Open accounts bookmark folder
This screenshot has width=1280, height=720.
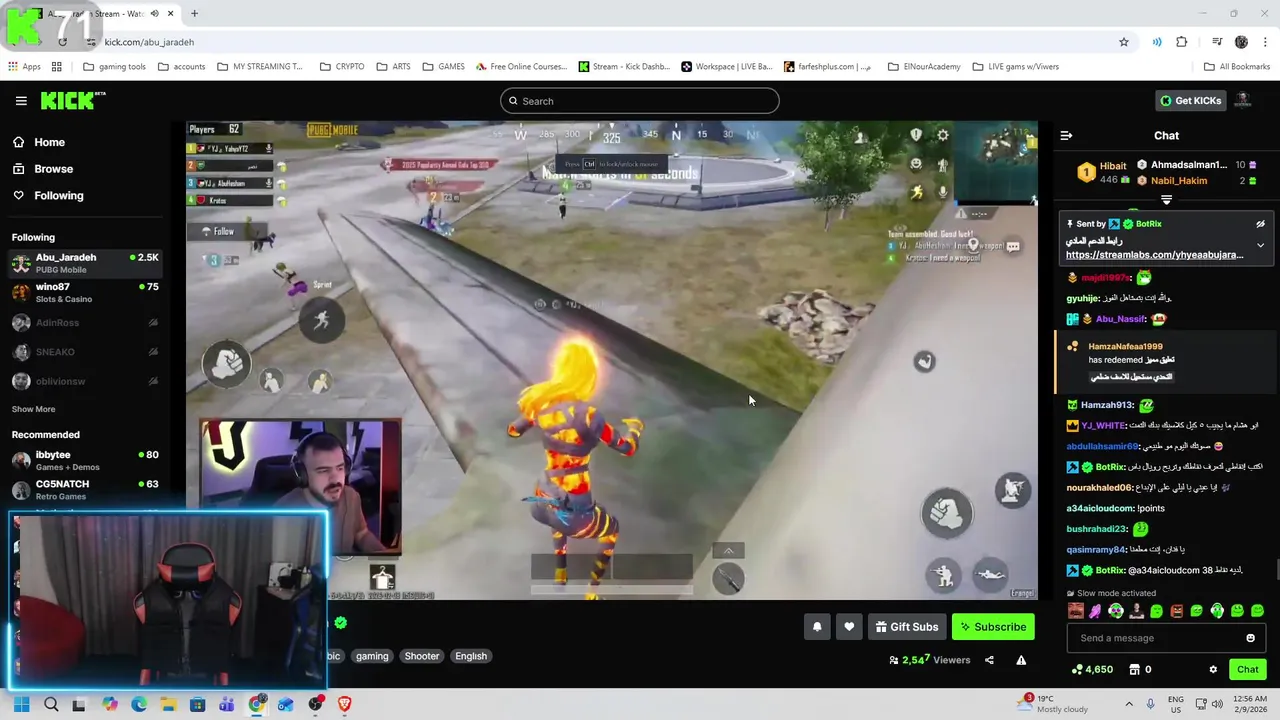click(x=181, y=67)
